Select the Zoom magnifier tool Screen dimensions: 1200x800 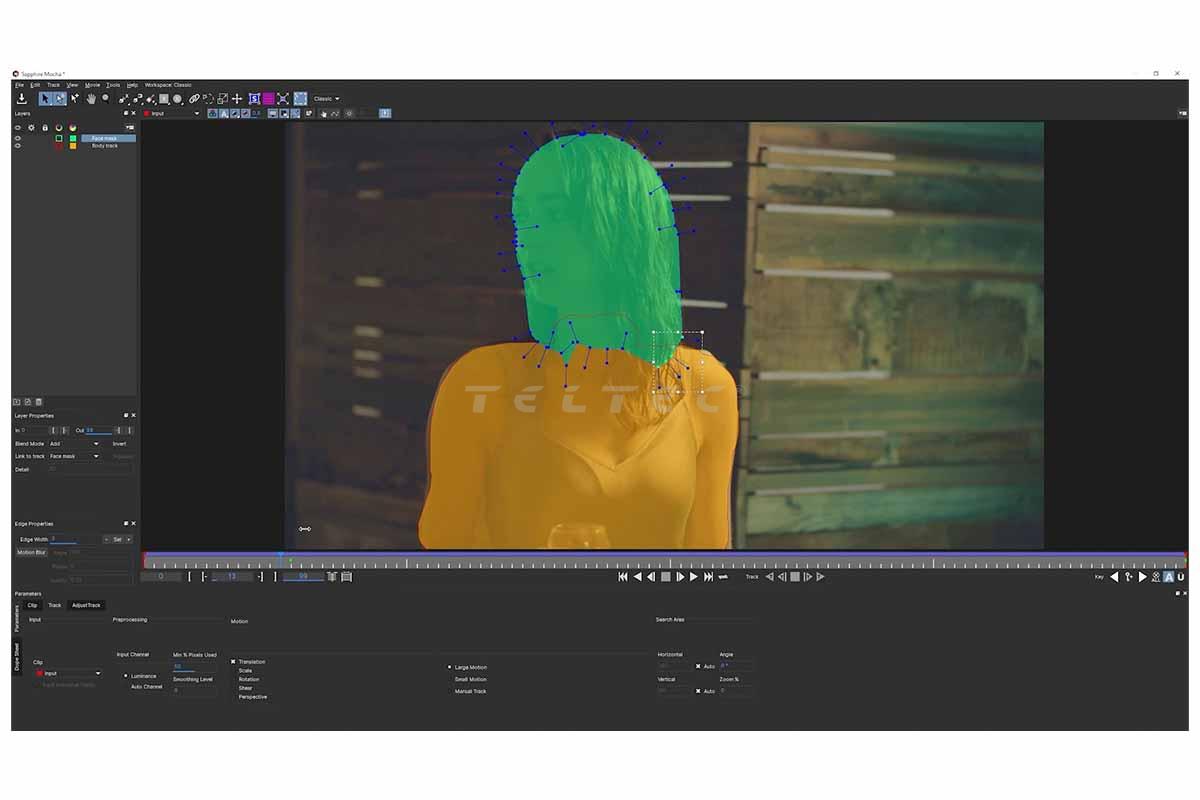coord(105,99)
